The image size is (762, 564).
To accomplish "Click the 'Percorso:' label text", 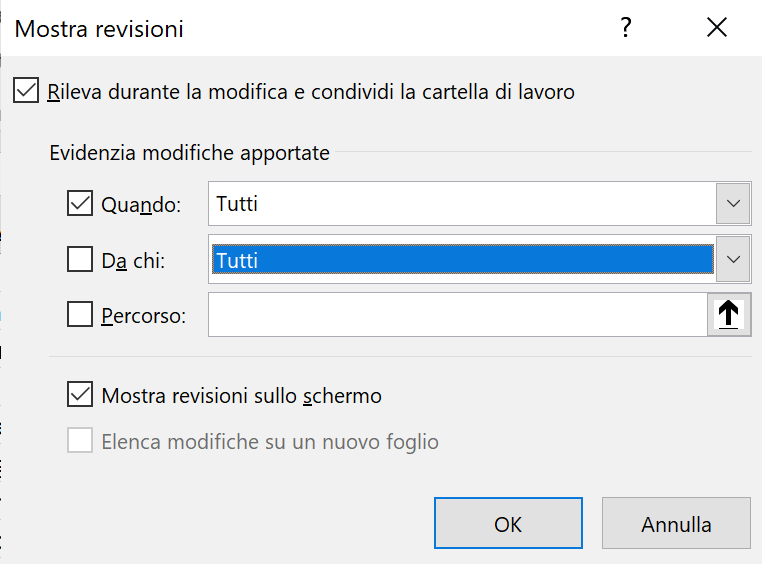I will 143,316.
